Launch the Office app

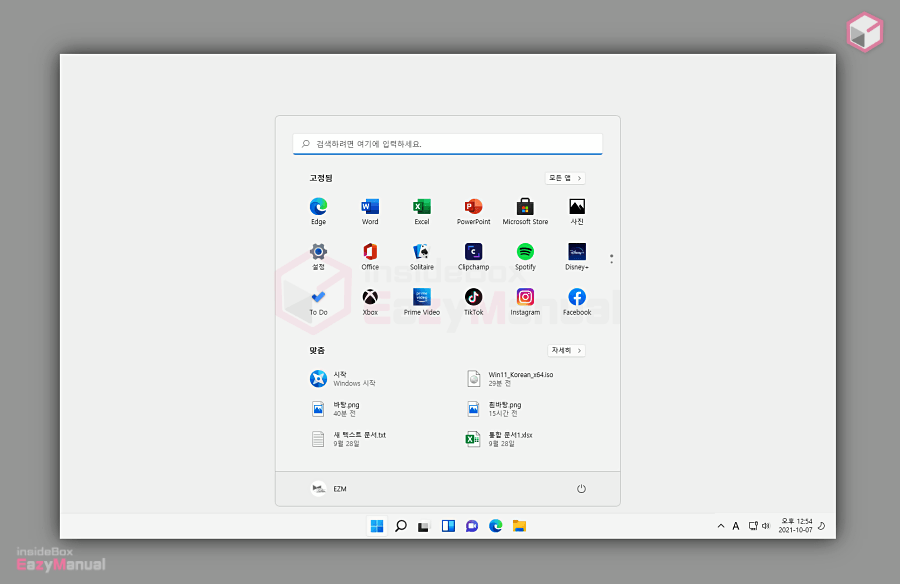pos(370,257)
